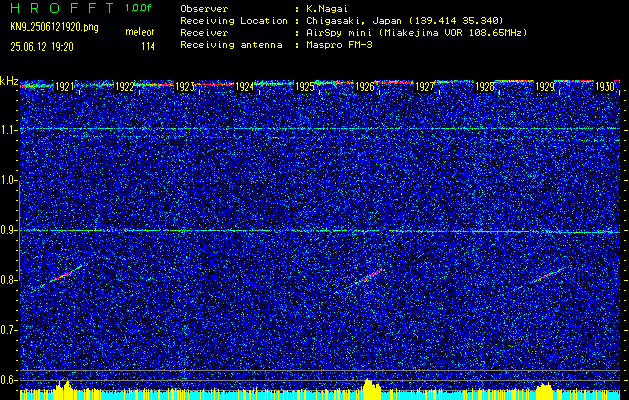
Task: Click the 1.0 frequency axis label
Action: click(x=8, y=181)
